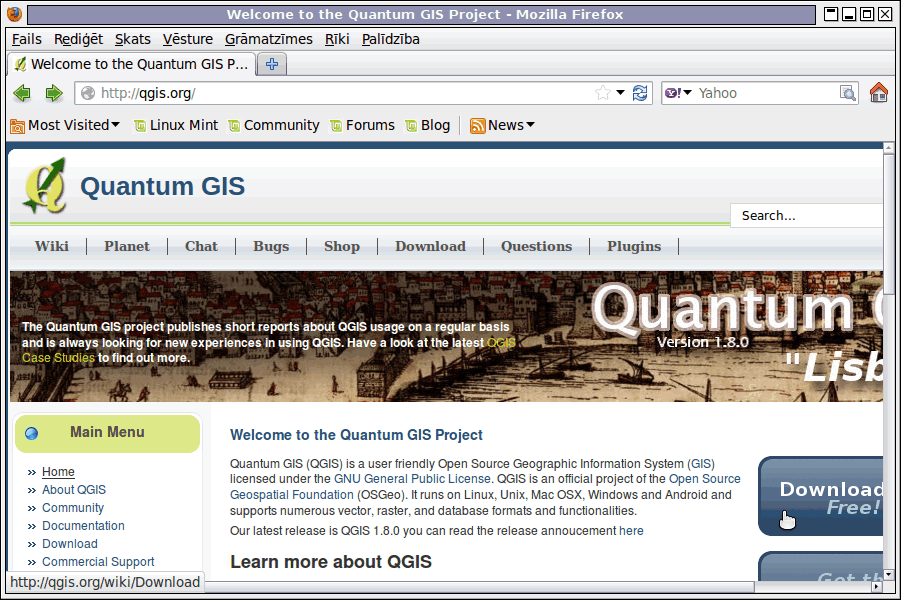This screenshot has width=901, height=600.
Task: Follow the Open Source Geospatial Foundation link
Action: pyautogui.click(x=292, y=495)
